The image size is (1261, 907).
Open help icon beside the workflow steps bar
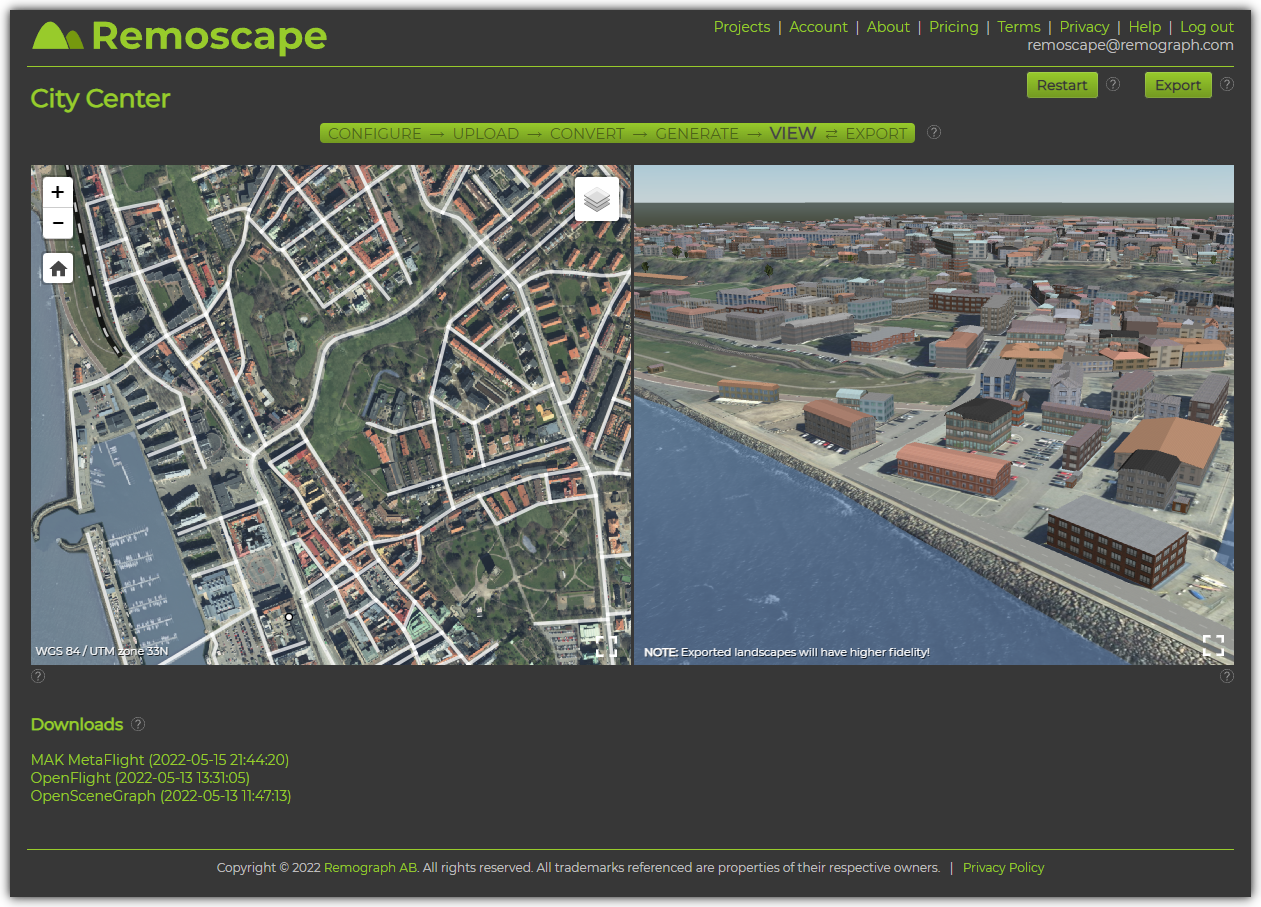(934, 132)
